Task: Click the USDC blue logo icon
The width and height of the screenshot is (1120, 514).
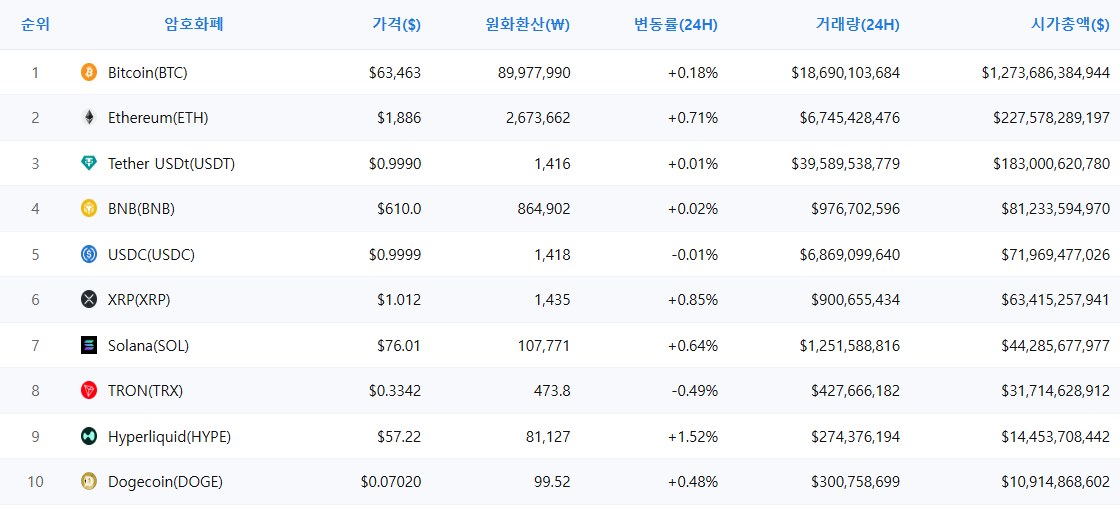Action: pos(89,254)
